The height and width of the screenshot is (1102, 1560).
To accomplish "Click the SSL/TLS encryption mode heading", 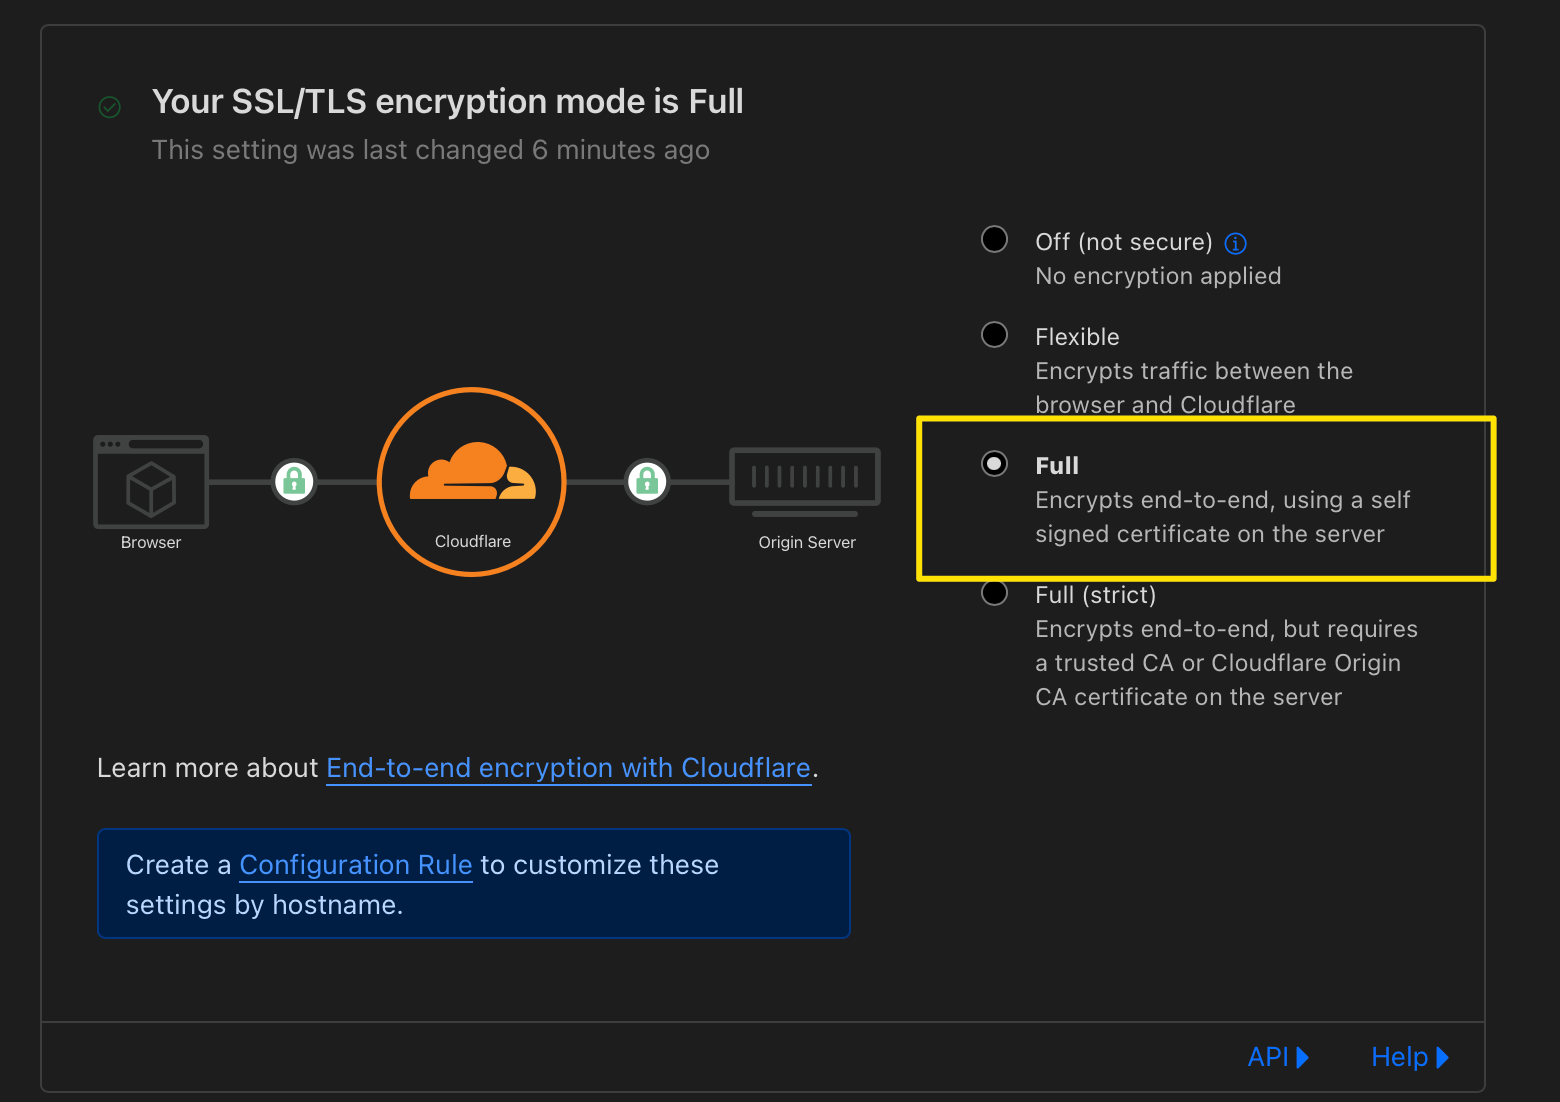I will click(x=447, y=102).
